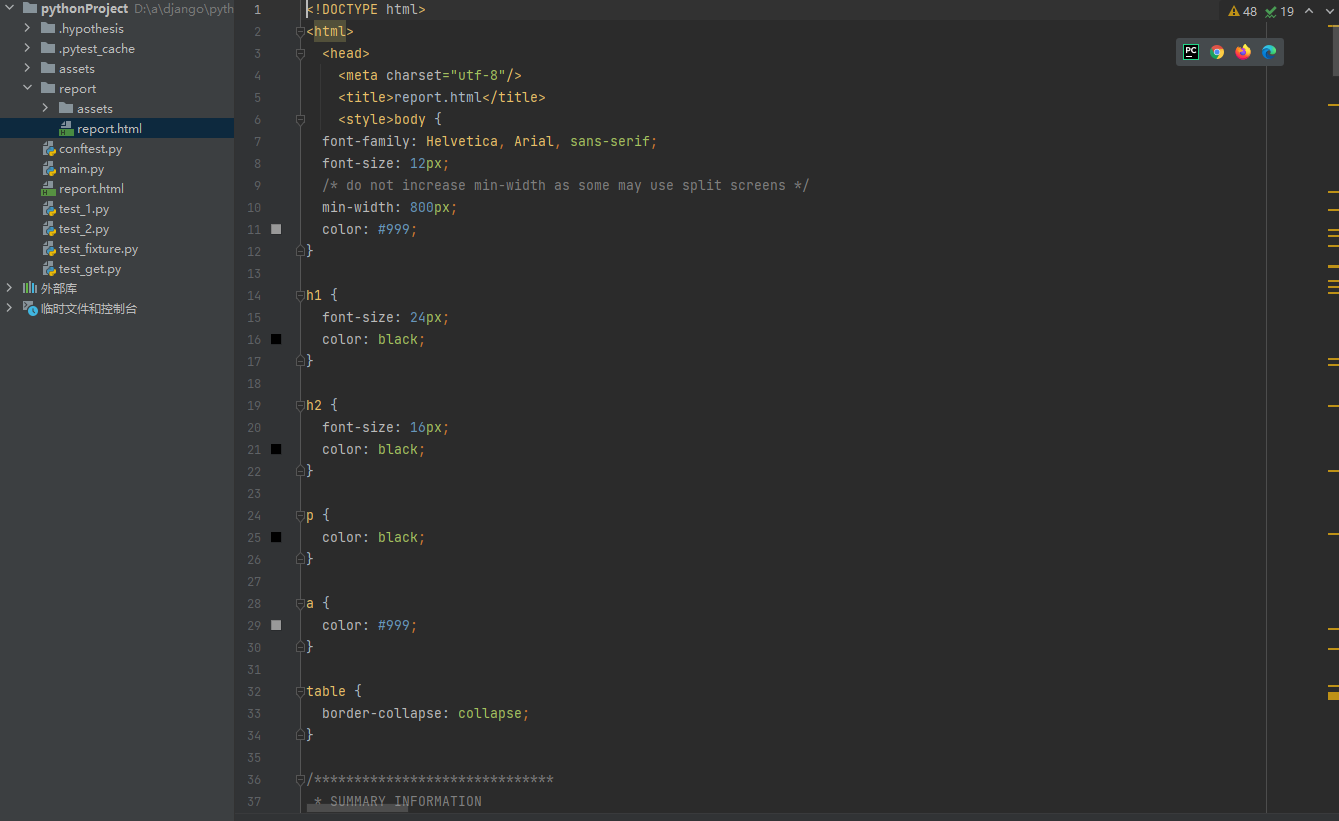Fold the style block on line 6
The width and height of the screenshot is (1339, 821).
[x=300, y=119]
